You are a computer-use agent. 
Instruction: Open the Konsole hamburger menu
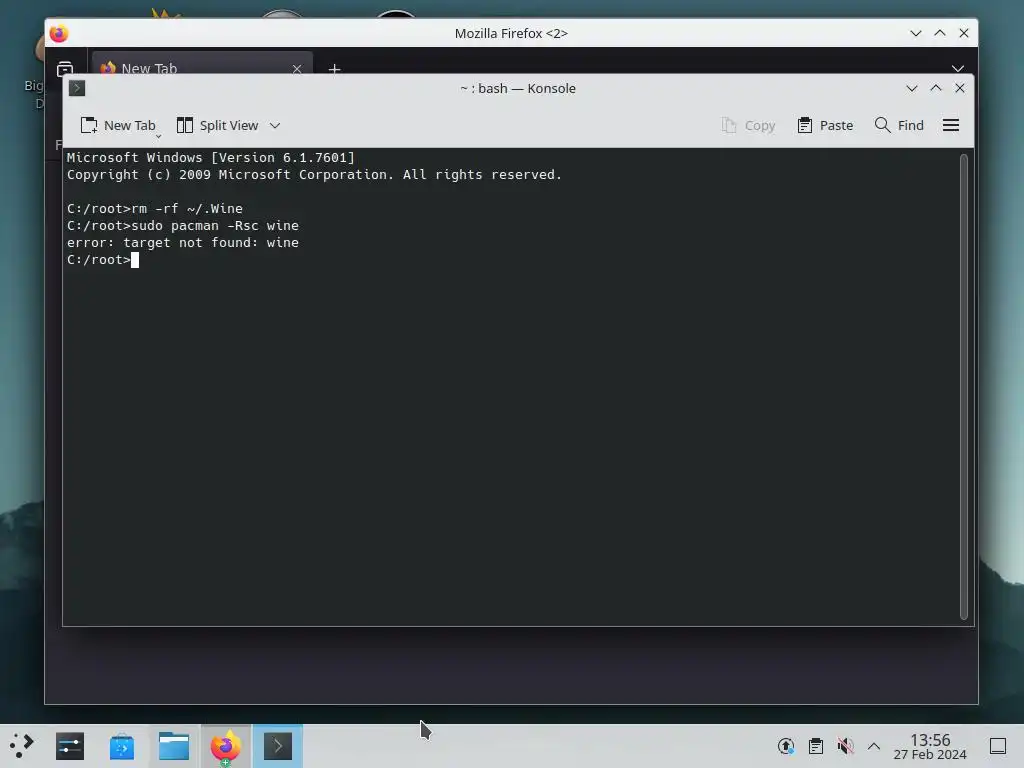[x=951, y=125]
